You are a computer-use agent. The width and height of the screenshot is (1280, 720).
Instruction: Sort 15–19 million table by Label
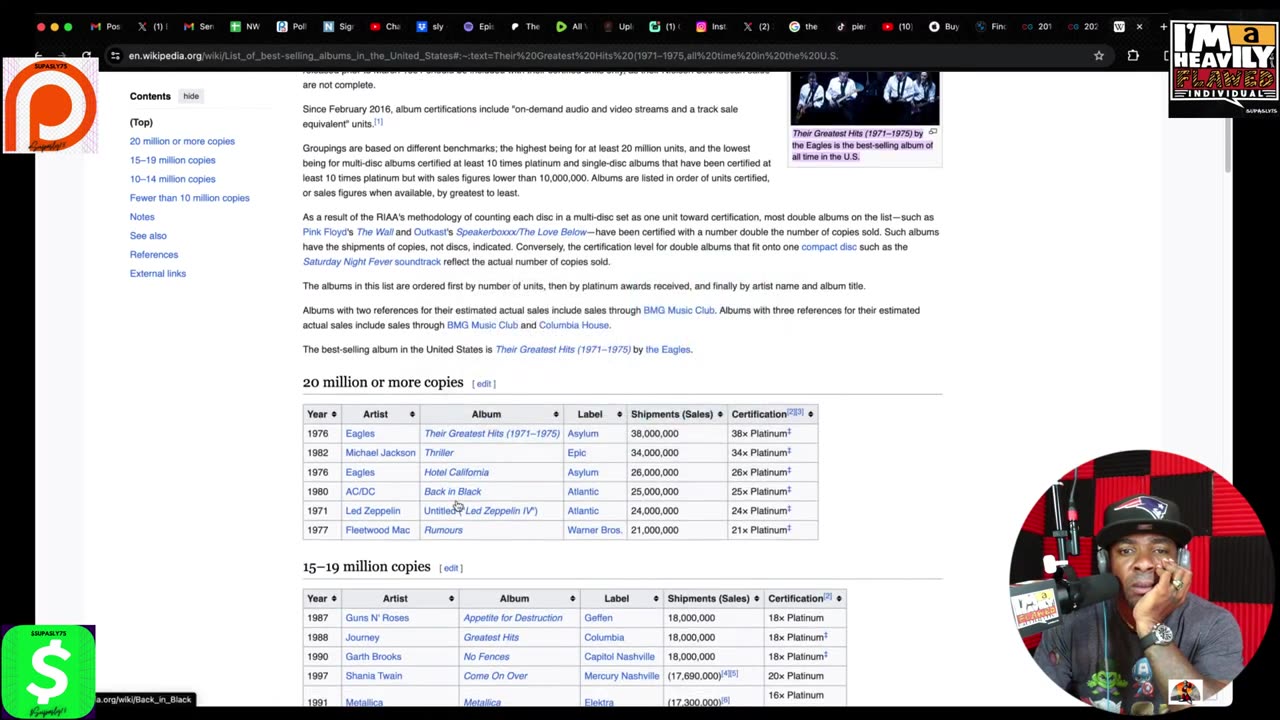(x=621, y=598)
